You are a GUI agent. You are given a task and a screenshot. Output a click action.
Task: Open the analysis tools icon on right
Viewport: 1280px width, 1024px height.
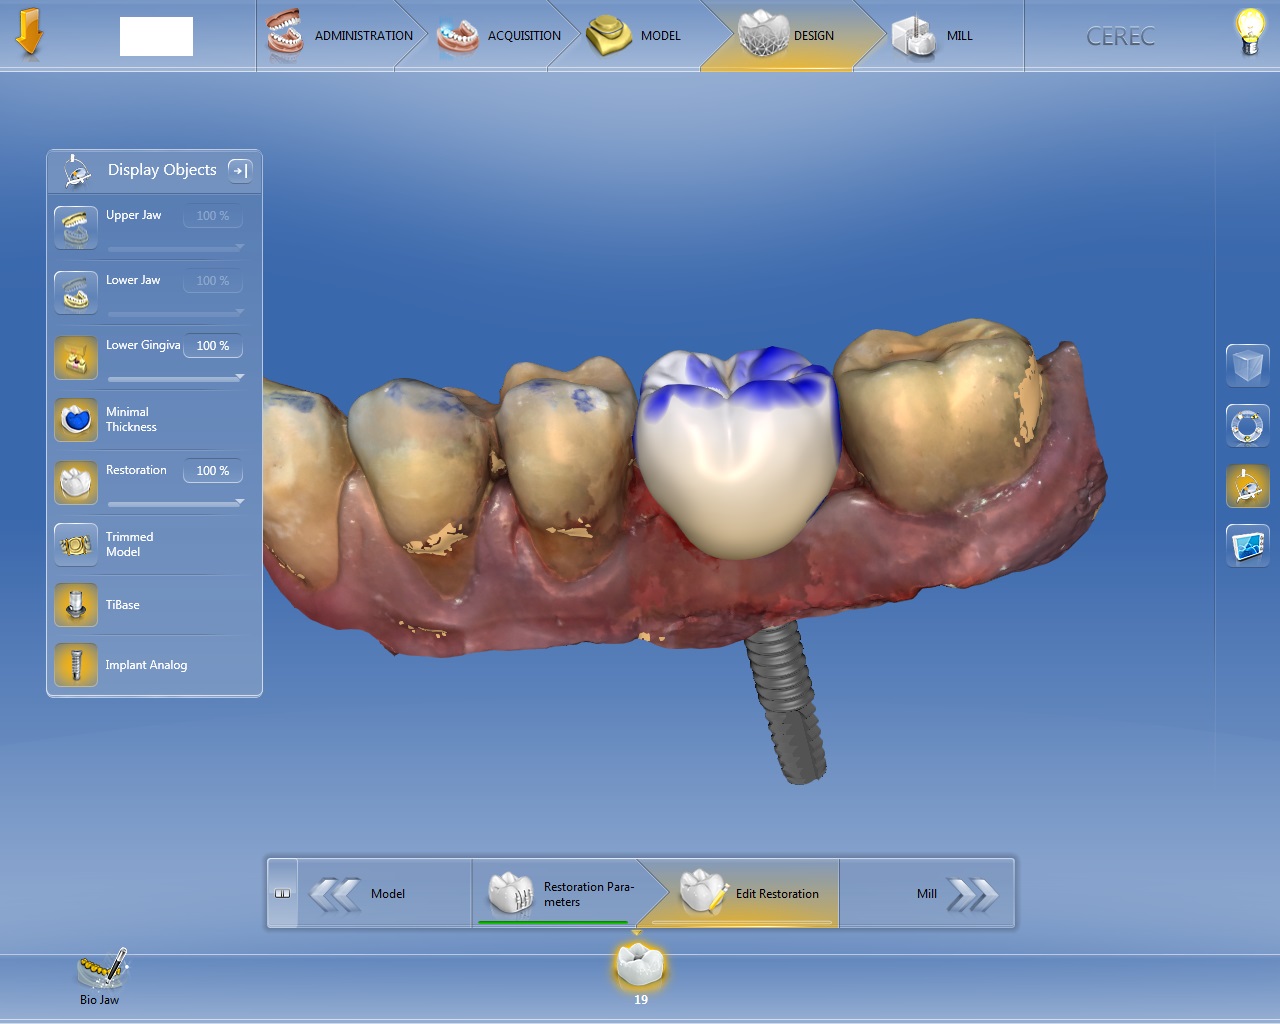click(1247, 546)
